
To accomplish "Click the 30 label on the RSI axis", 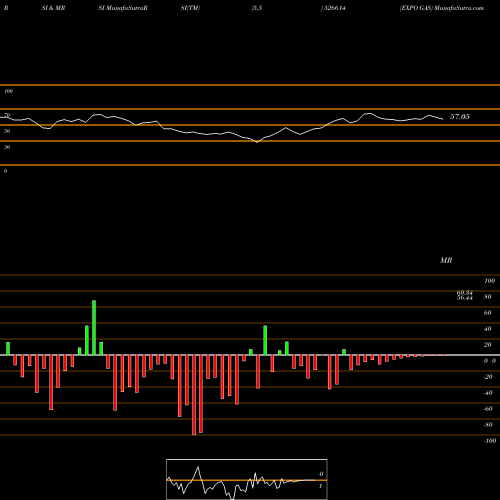I will point(7,147).
